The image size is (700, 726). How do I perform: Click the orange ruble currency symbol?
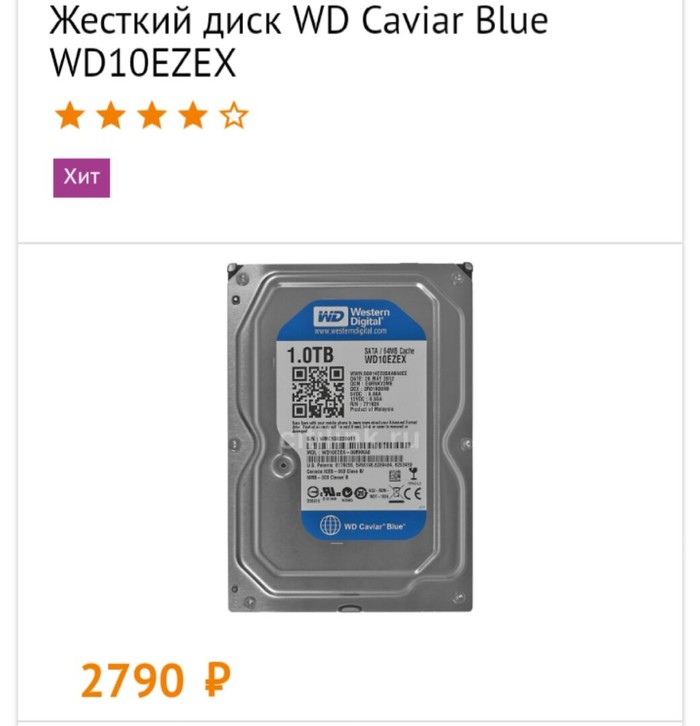217,681
